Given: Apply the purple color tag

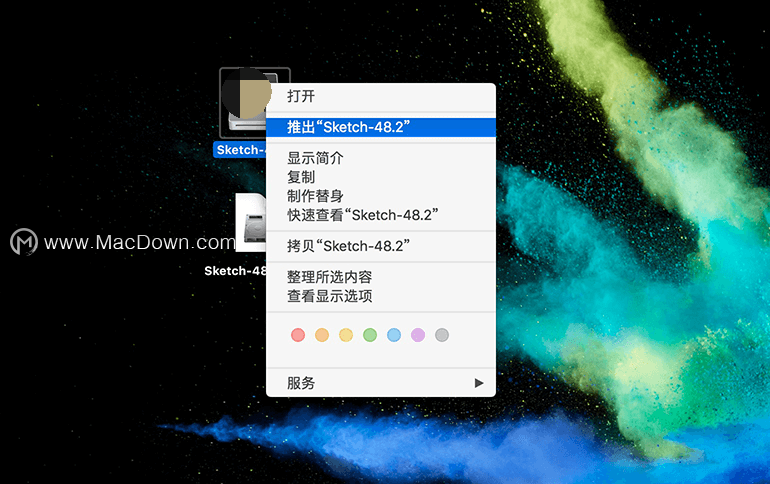Looking at the screenshot, I should (418, 335).
